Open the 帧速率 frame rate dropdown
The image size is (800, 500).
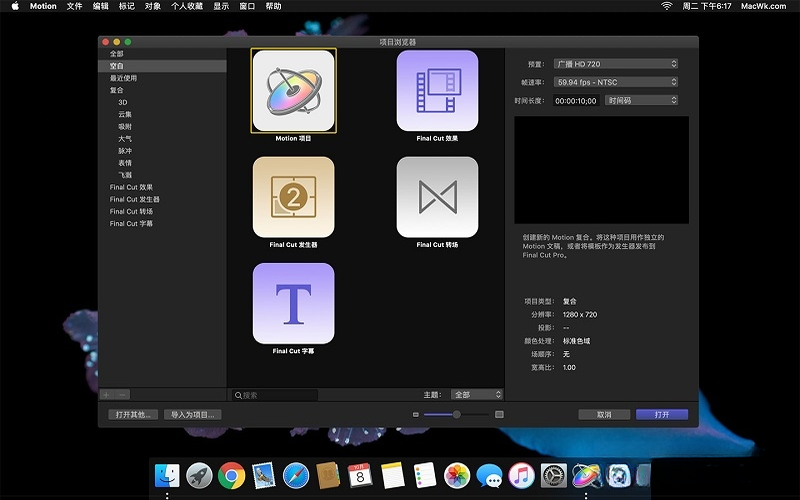tap(616, 82)
